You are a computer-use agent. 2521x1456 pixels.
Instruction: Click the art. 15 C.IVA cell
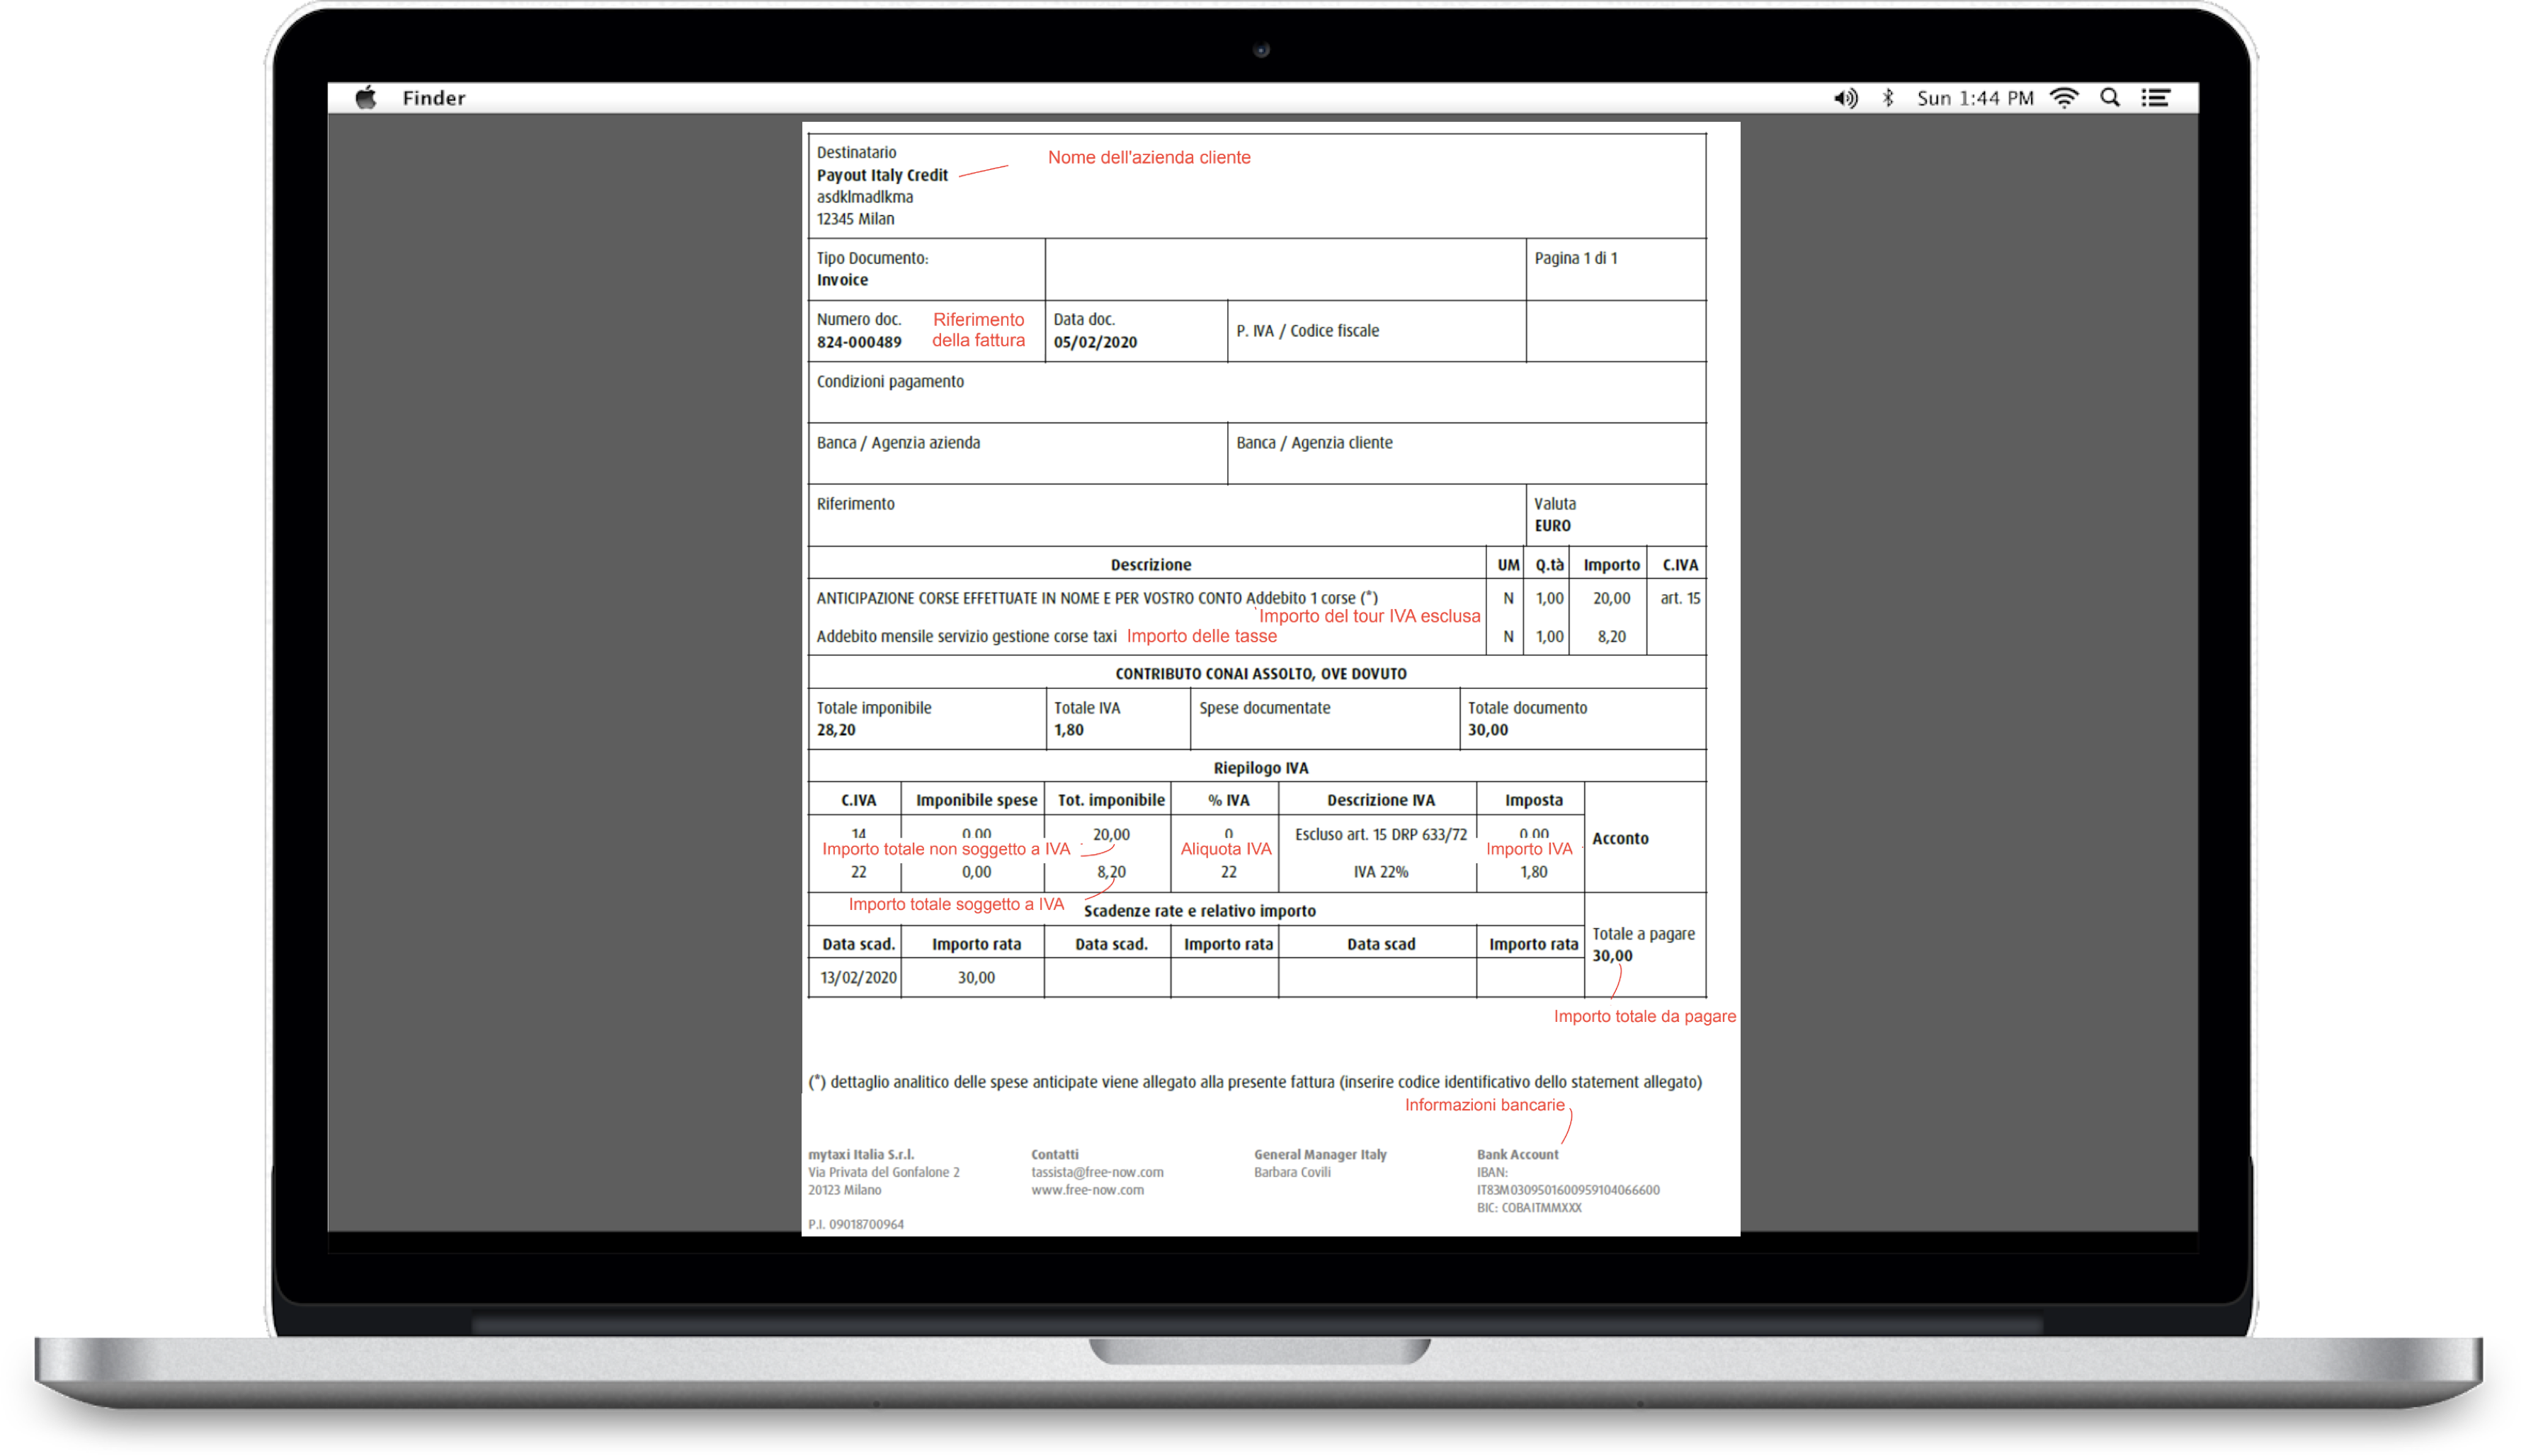click(1680, 599)
